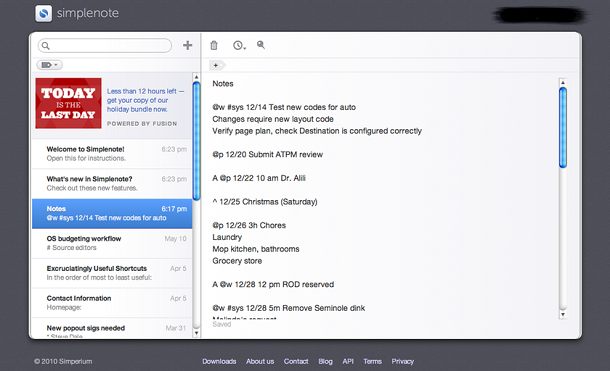Follow the holiday bundle ad link
Screen dimensions: 610x371
pos(145,100)
